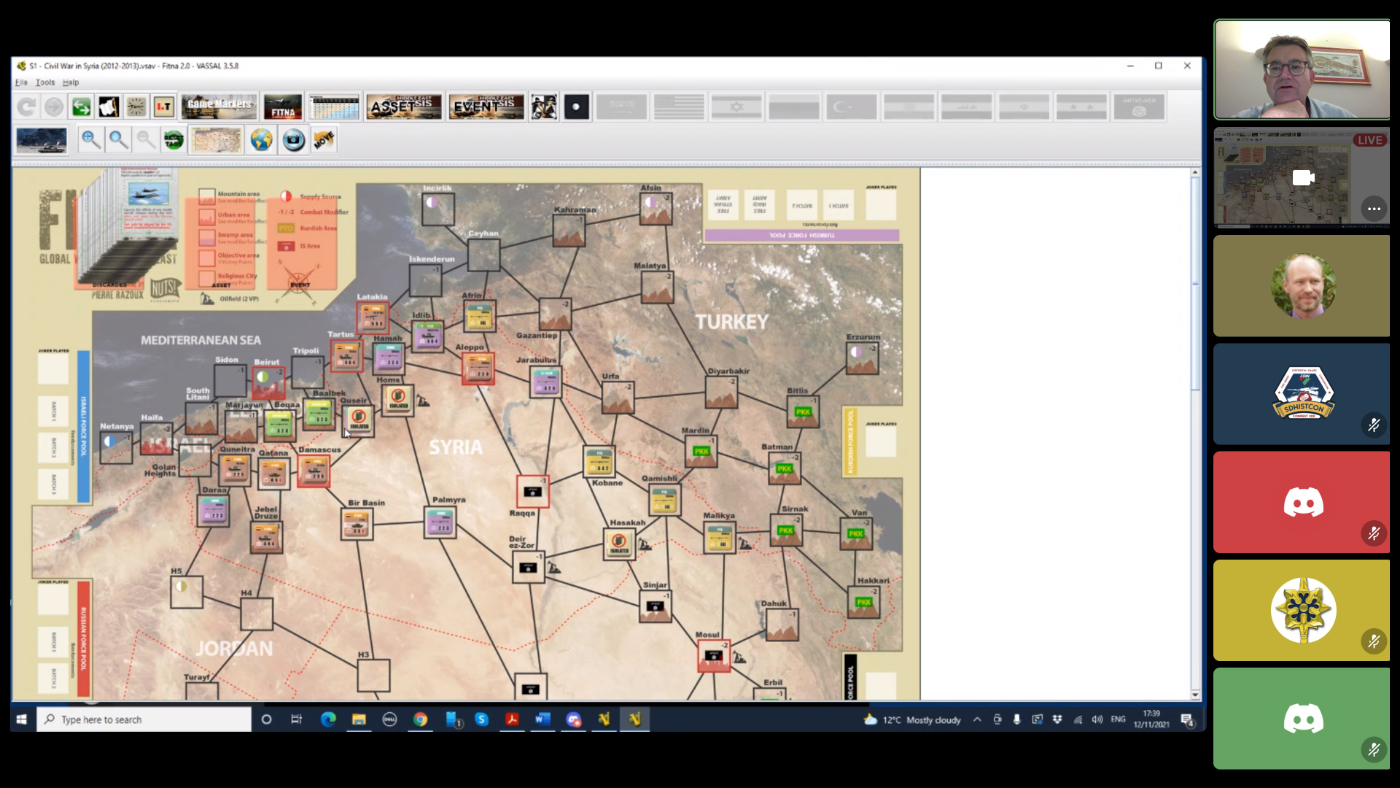
Task: Click the yellow compass-star participant tile
Action: (x=1301, y=610)
